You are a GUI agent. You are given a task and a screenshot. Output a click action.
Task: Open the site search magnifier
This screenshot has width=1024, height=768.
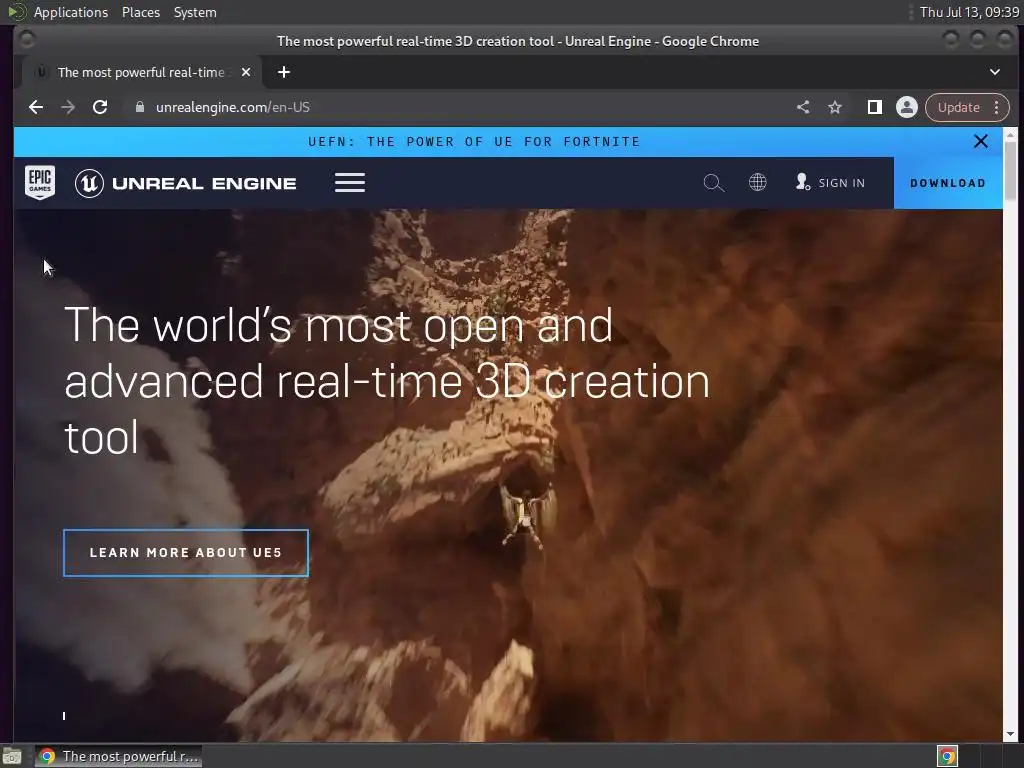coord(713,183)
